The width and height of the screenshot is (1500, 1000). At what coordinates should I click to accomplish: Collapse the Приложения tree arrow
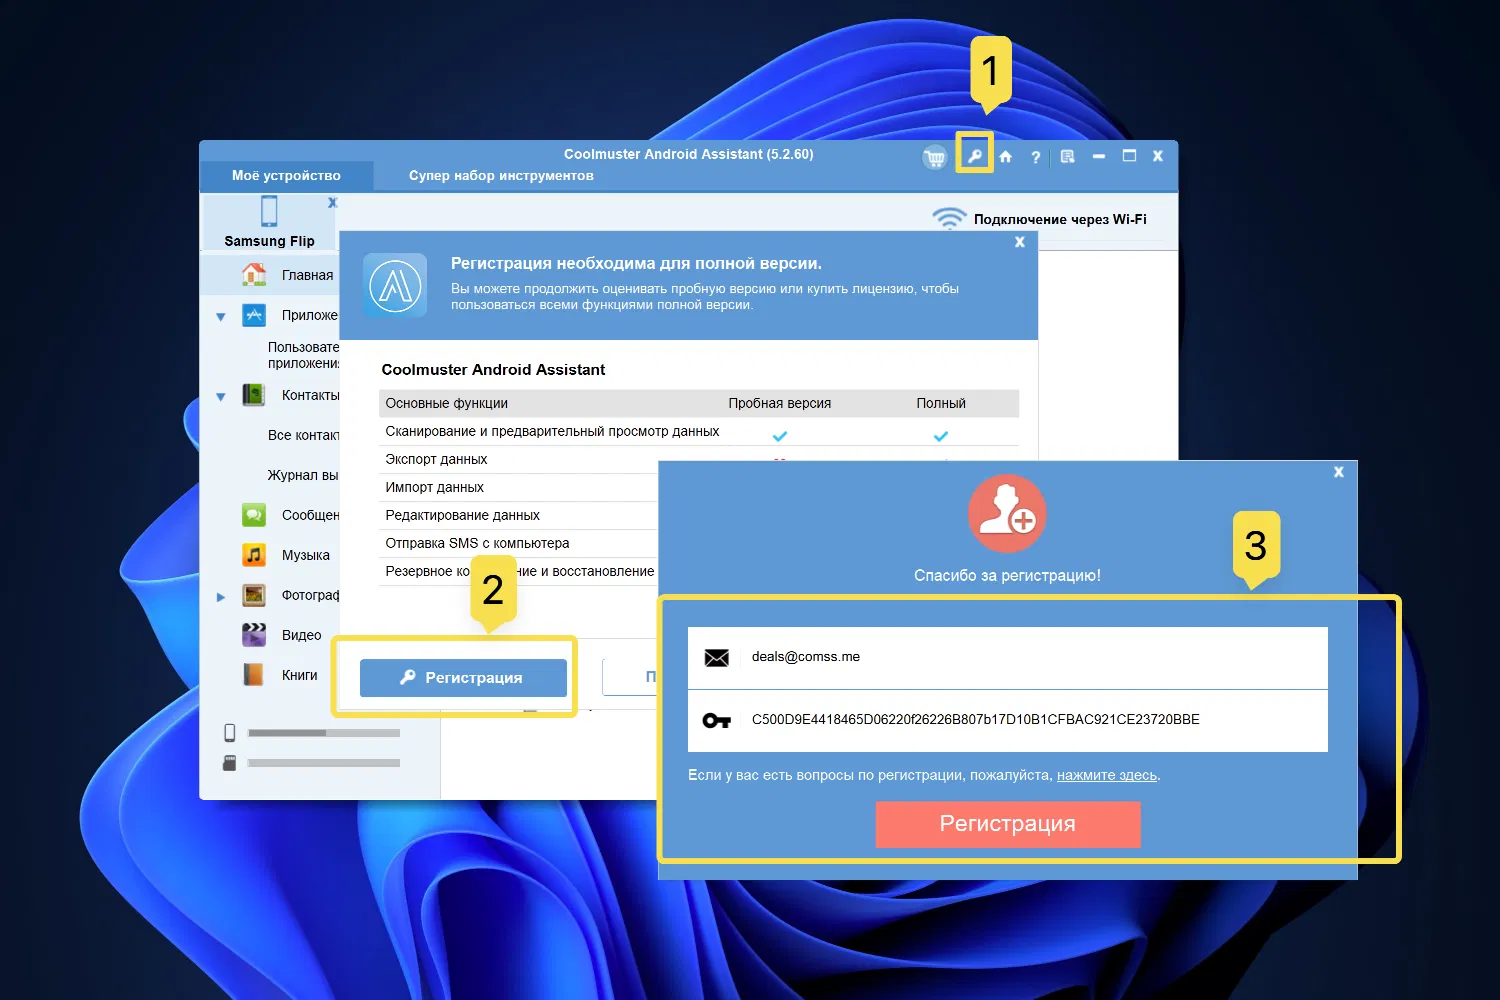click(x=221, y=317)
